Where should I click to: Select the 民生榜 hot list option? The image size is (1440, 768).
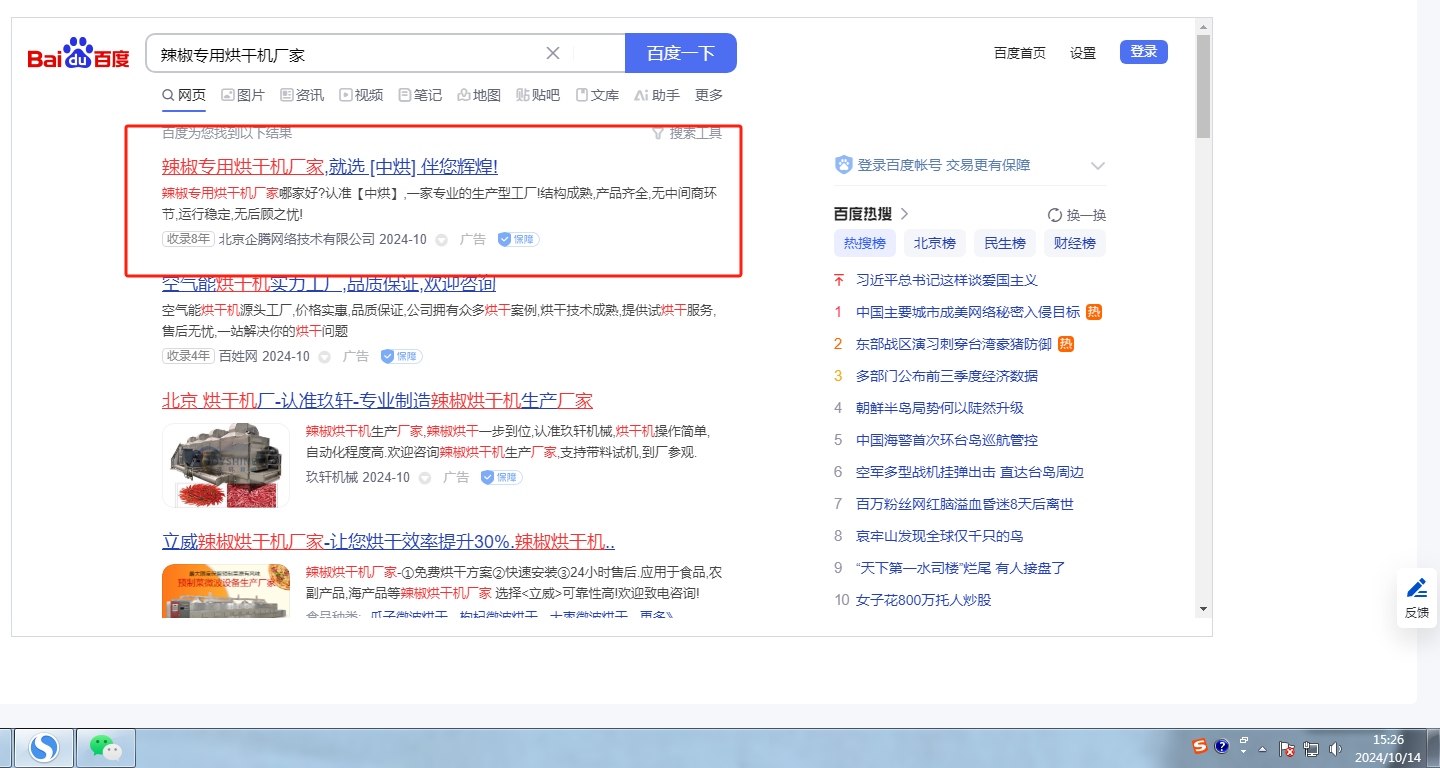click(x=1004, y=243)
